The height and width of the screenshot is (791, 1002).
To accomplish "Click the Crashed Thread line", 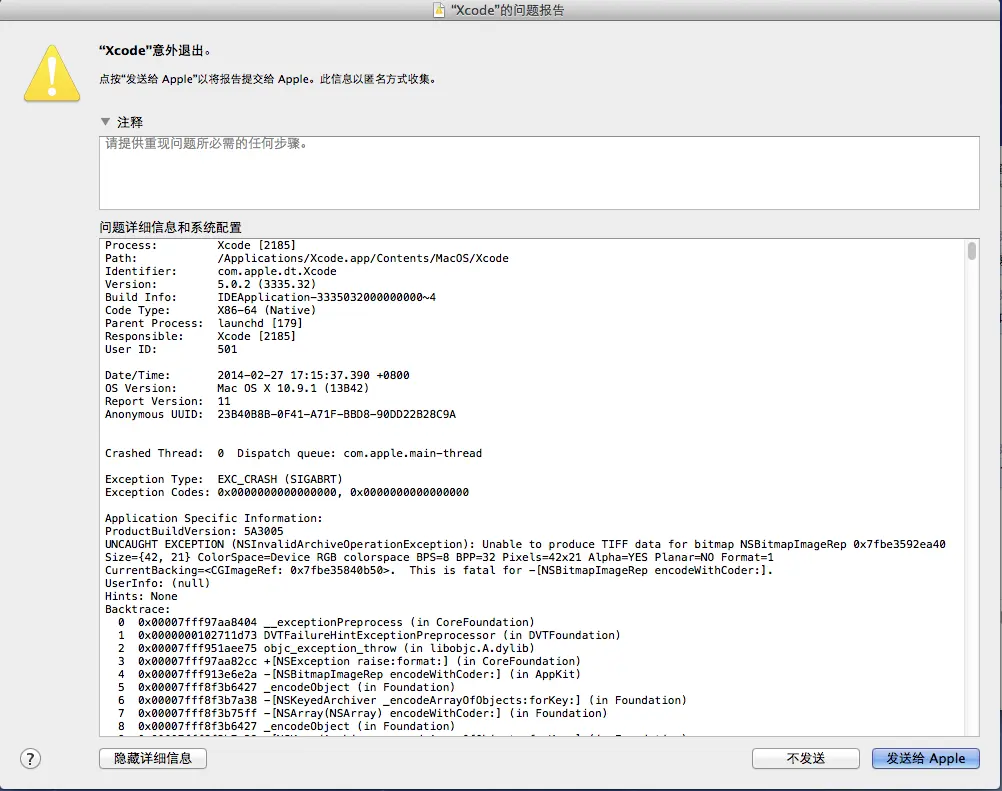I will [x=293, y=453].
